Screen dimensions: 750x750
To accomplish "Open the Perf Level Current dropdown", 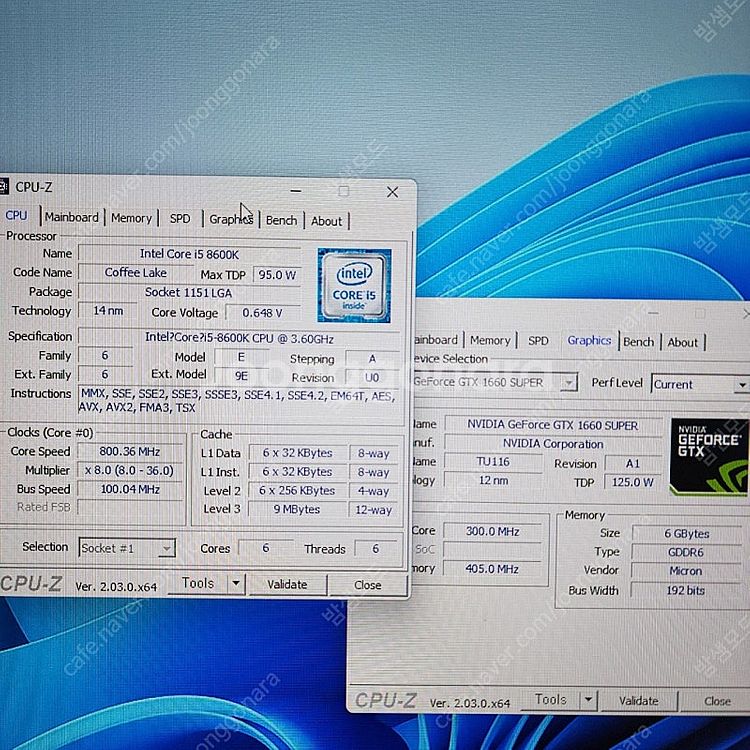I will pyautogui.click(x=701, y=385).
